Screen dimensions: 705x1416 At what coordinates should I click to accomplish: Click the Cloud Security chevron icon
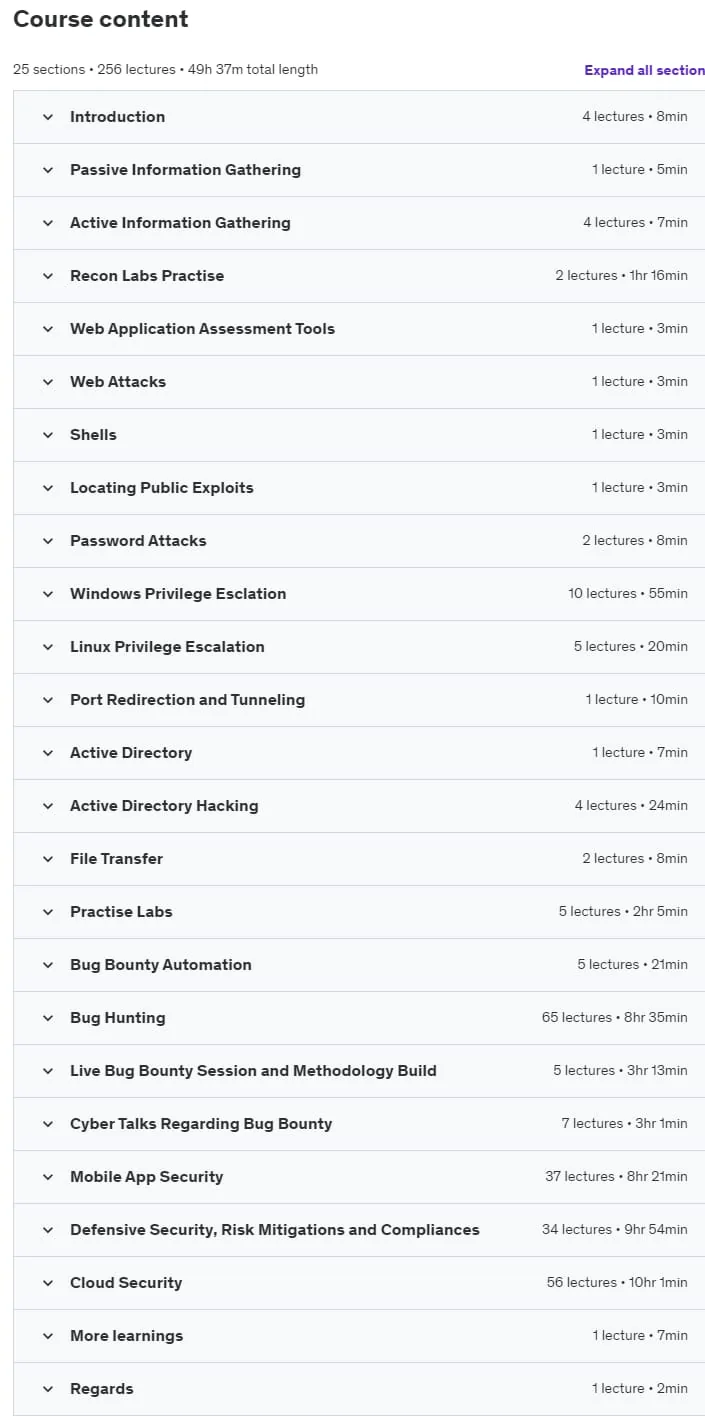pos(47,1283)
